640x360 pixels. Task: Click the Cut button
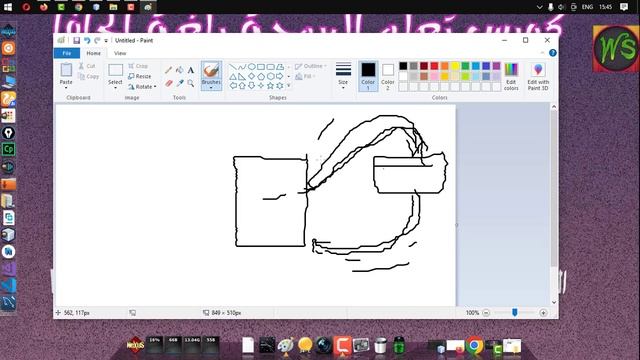87,66
